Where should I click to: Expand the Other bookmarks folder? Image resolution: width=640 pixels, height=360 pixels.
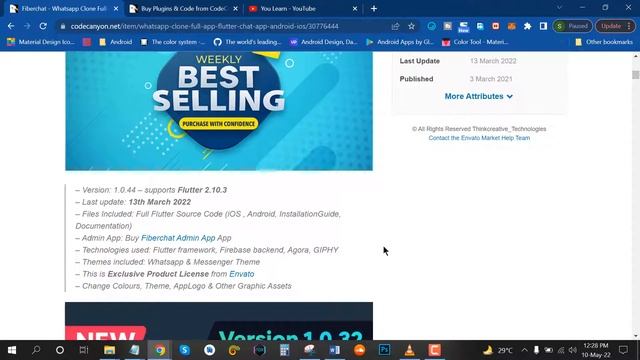click(604, 42)
